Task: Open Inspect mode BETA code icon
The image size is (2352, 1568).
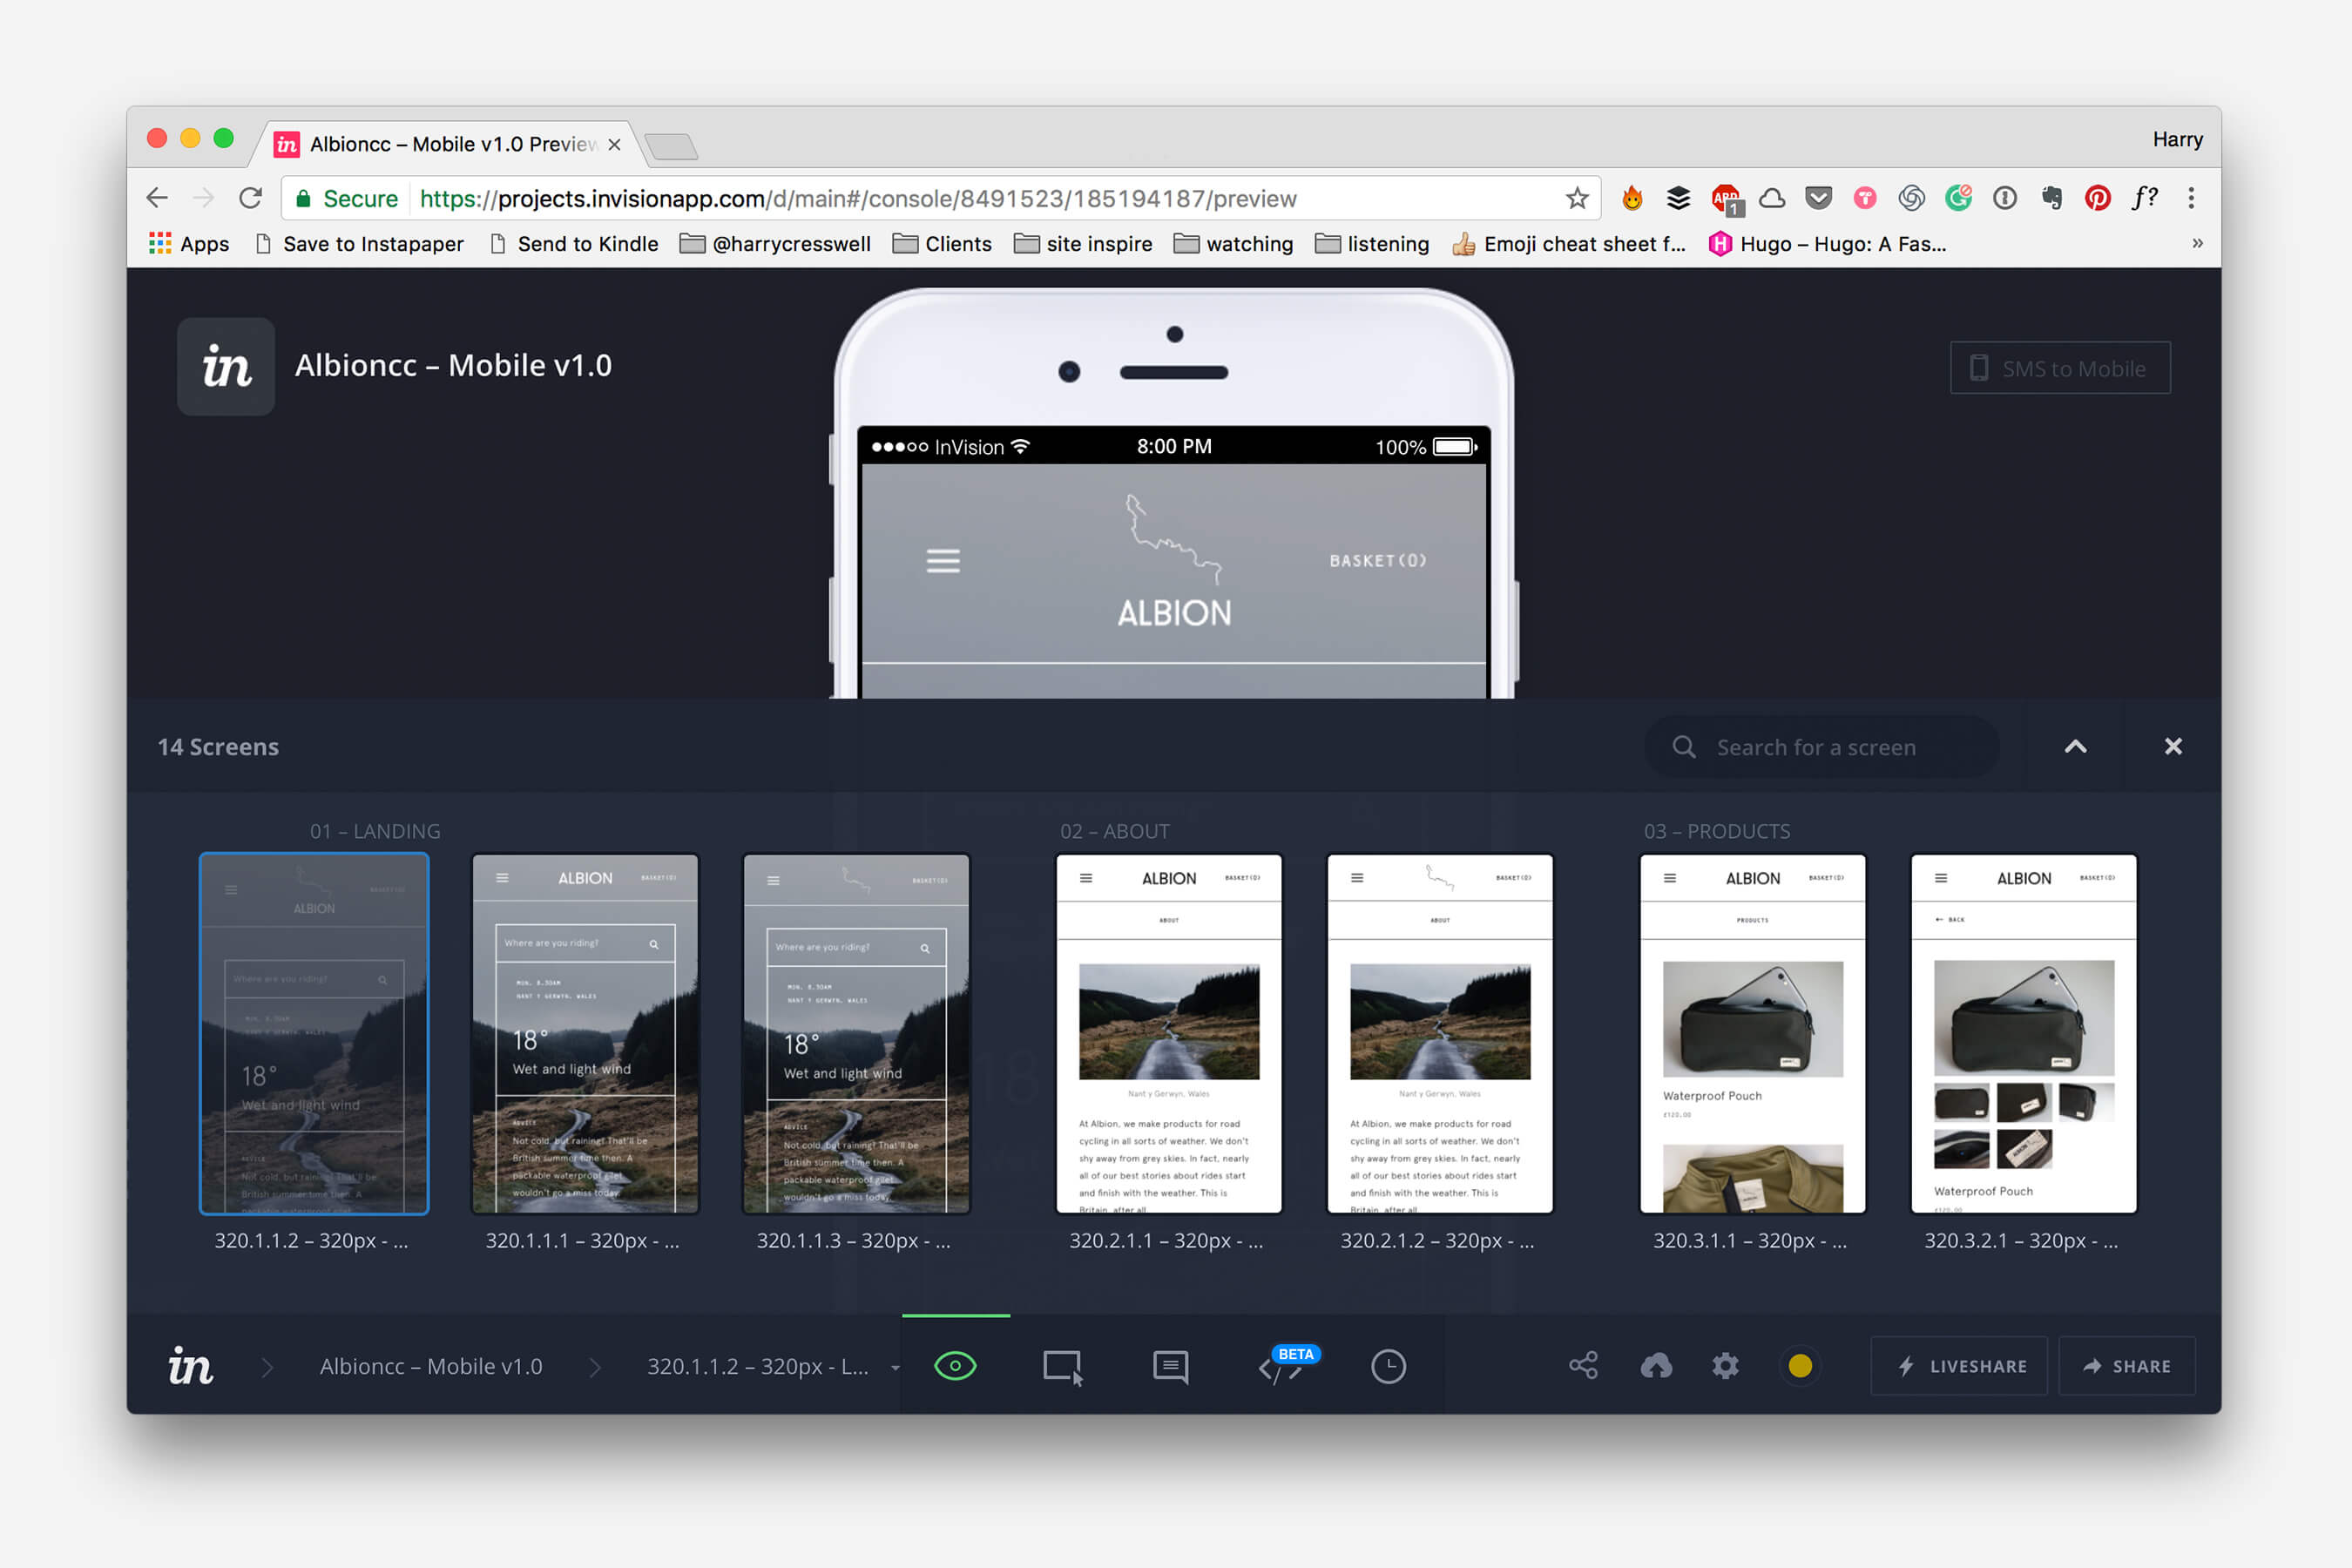Action: (1288, 1365)
